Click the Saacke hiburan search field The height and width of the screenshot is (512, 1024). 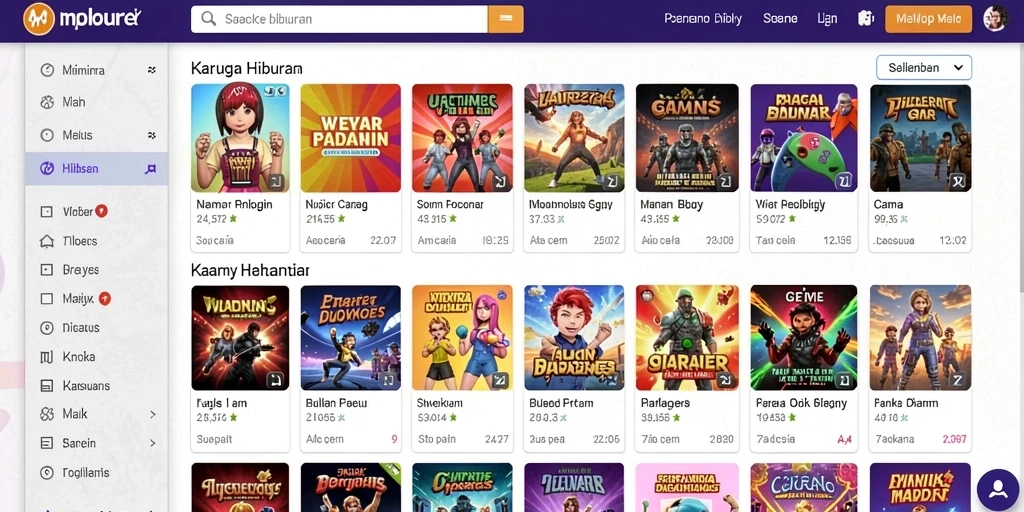pos(340,19)
